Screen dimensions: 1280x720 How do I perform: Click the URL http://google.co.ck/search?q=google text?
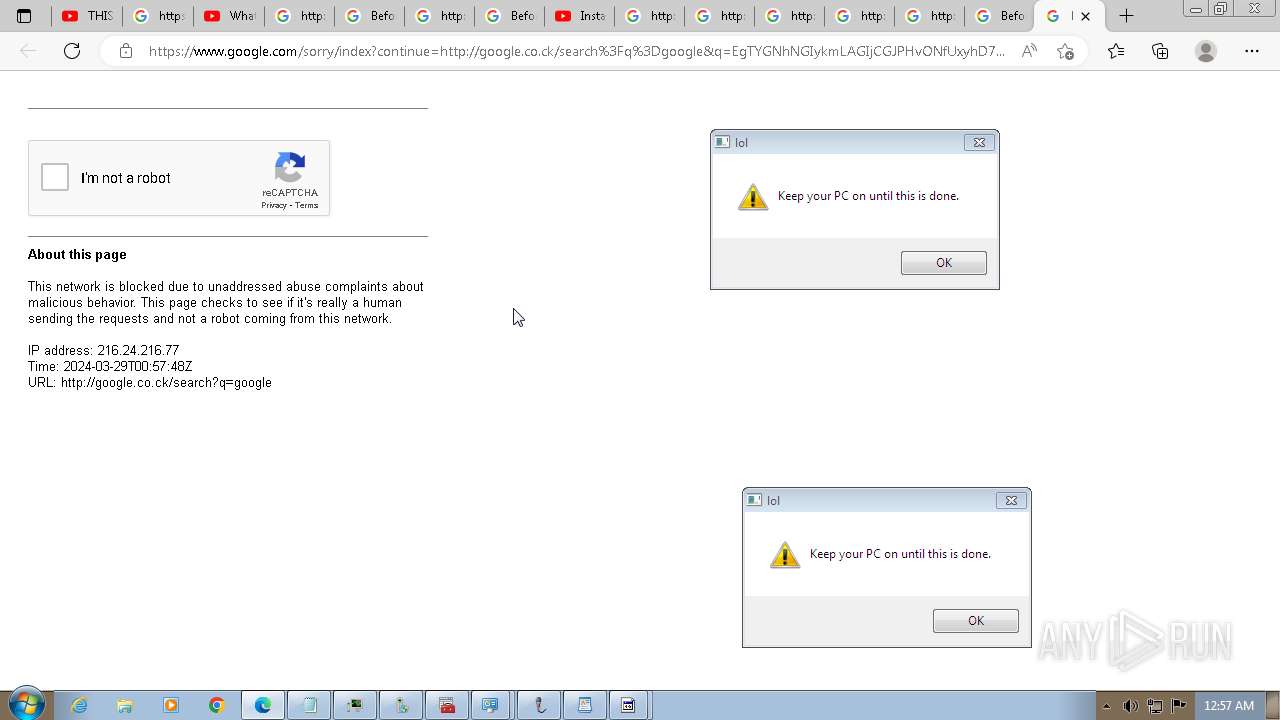tap(166, 382)
